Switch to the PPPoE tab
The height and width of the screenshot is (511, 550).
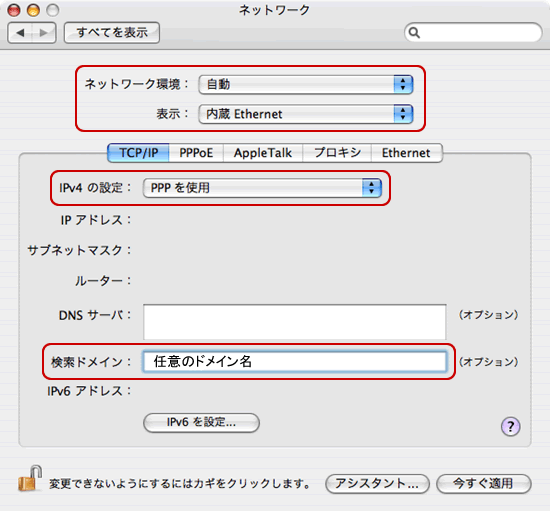pyautogui.click(x=196, y=153)
